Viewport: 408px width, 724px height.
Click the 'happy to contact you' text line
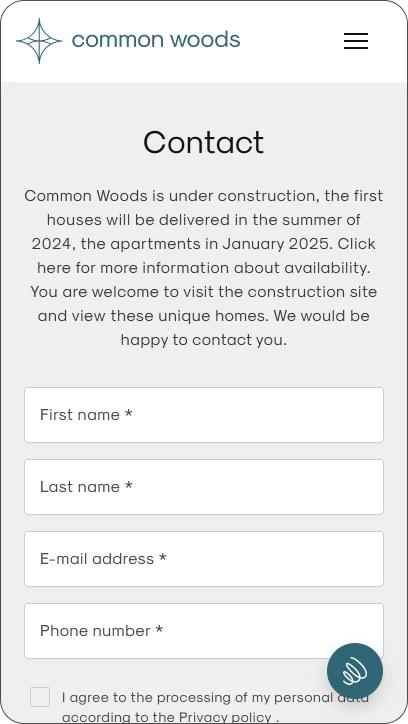[204, 340]
